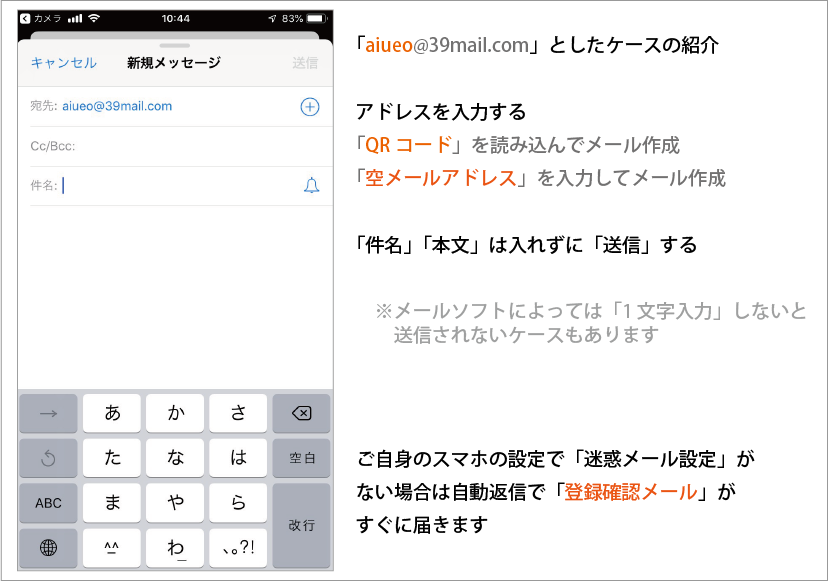The height and width of the screenshot is (582, 829).
Task: Tap the globe language switch key
Action: click(48, 547)
